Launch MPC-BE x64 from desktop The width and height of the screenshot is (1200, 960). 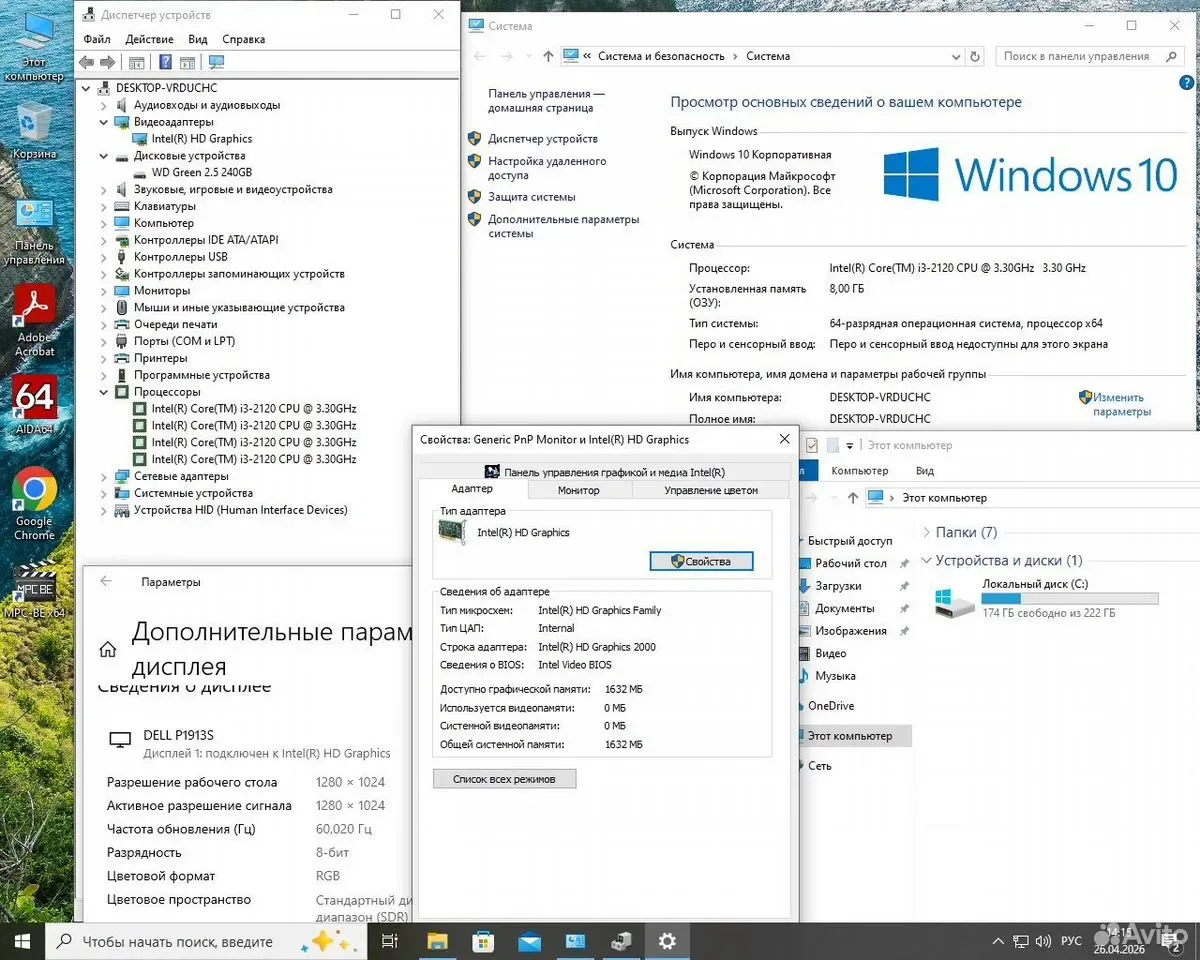point(34,590)
